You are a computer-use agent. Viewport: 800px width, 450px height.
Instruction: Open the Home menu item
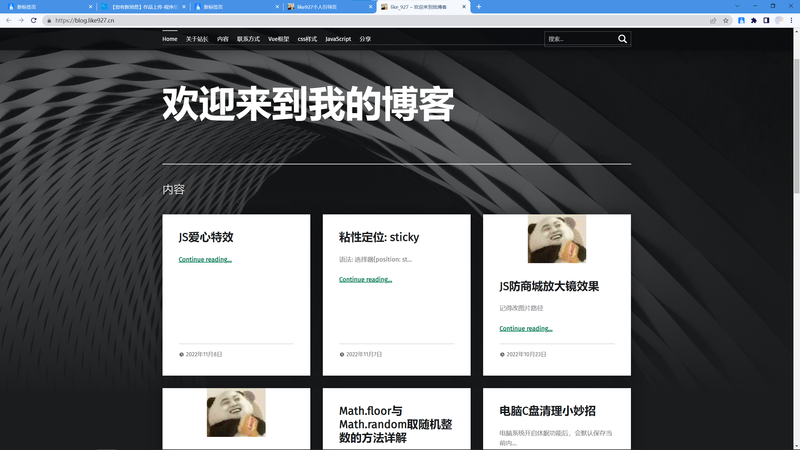[170, 39]
